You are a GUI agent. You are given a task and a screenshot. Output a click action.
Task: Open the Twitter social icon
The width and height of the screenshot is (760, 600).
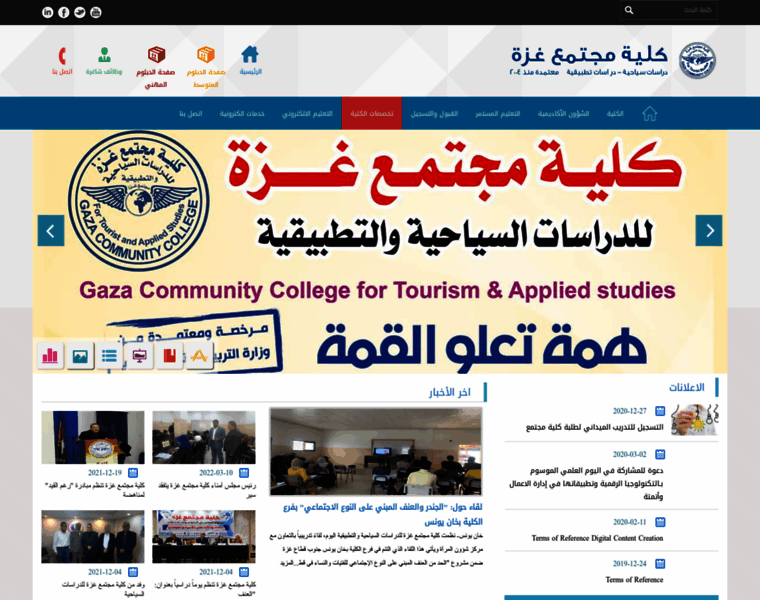[80, 12]
